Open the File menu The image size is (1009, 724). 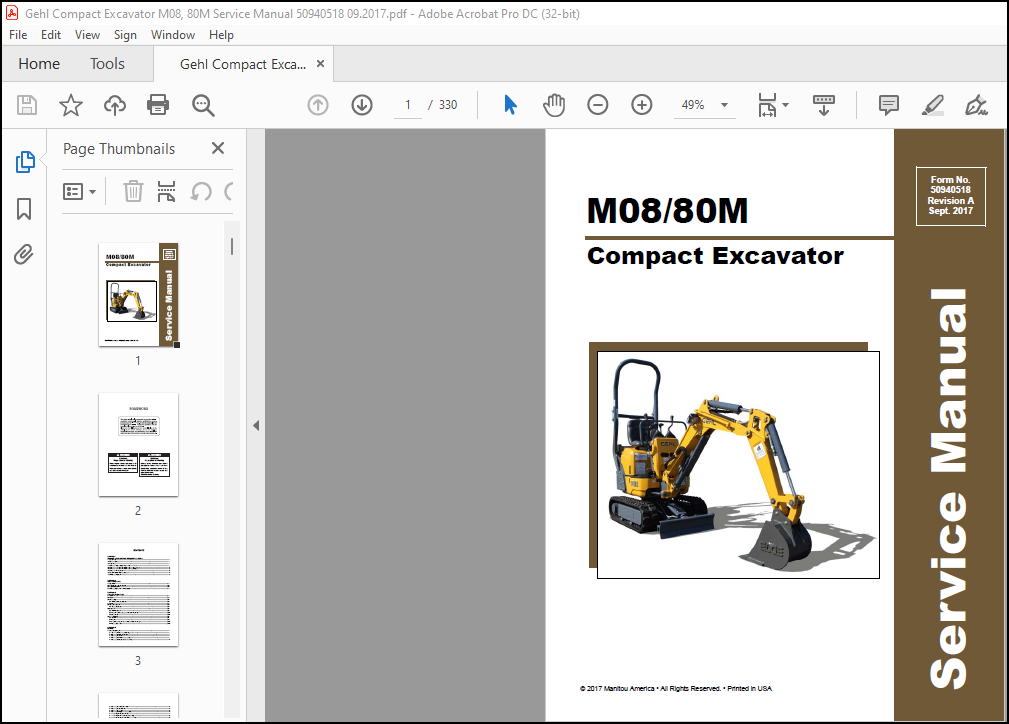click(x=18, y=35)
